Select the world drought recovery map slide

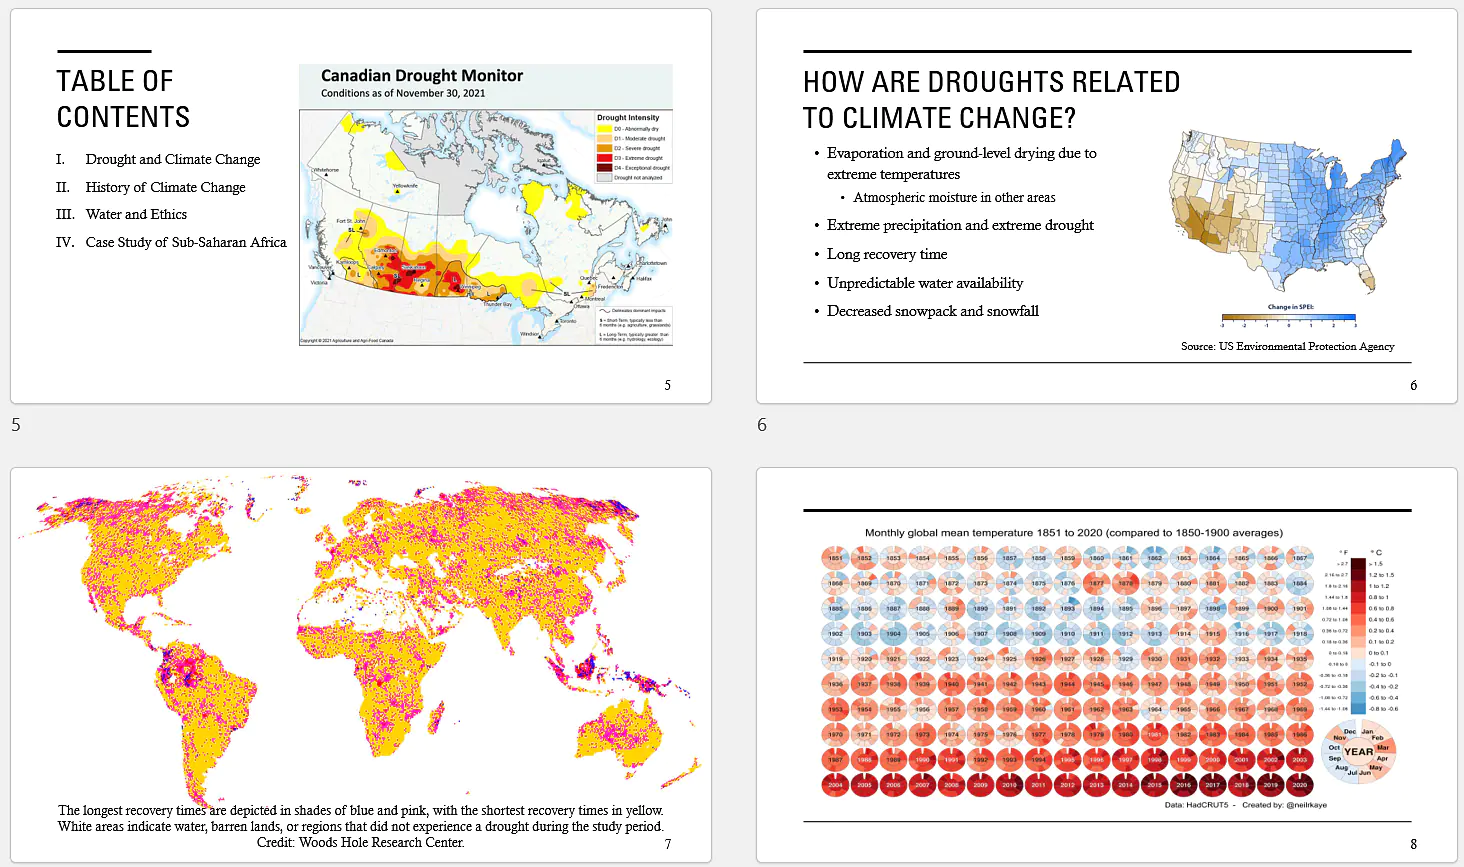361,665
